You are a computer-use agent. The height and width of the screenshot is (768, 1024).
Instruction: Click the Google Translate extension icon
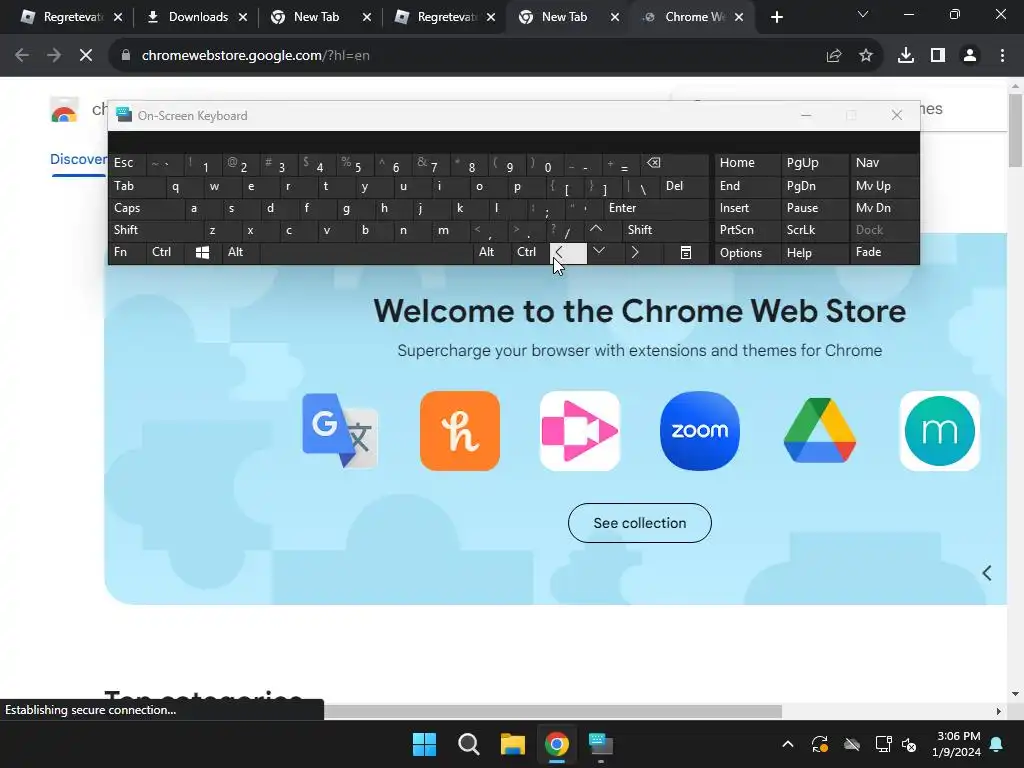coord(340,431)
